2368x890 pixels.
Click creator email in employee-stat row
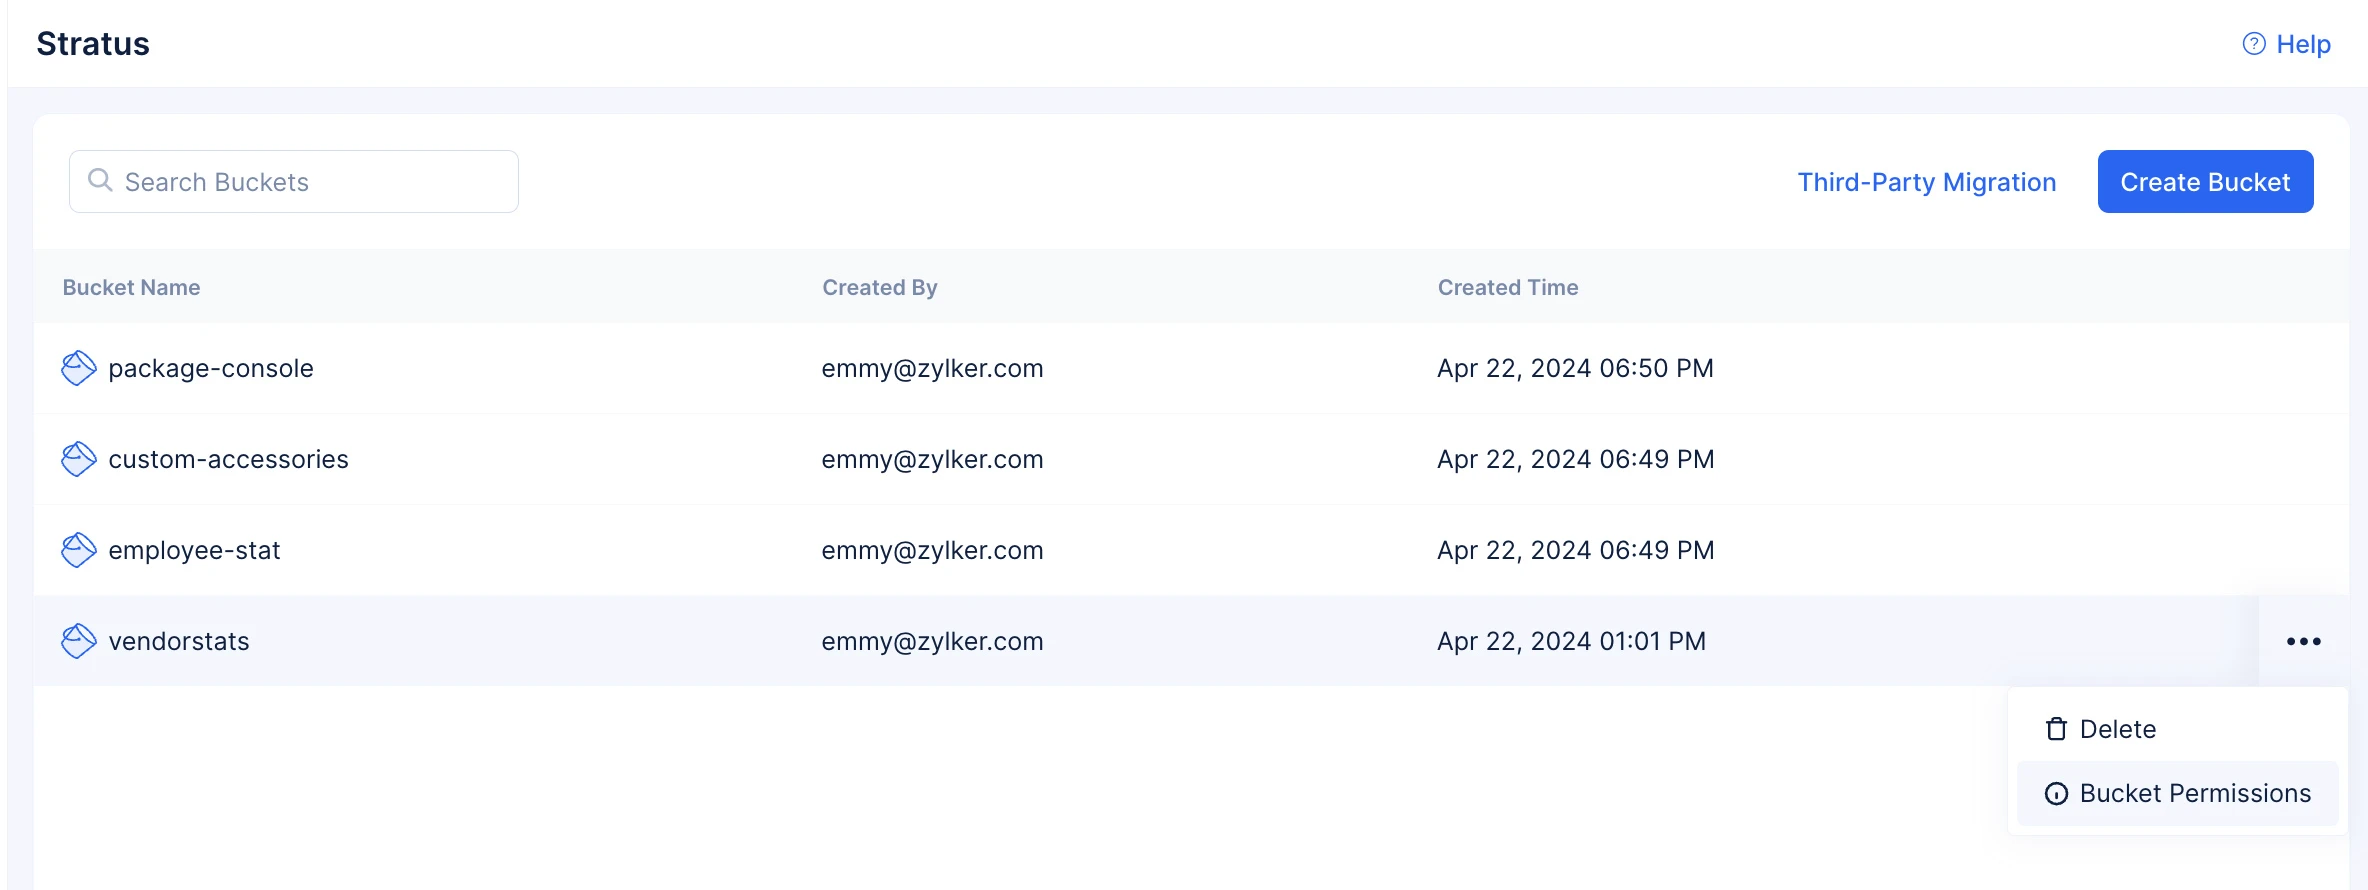click(x=932, y=550)
